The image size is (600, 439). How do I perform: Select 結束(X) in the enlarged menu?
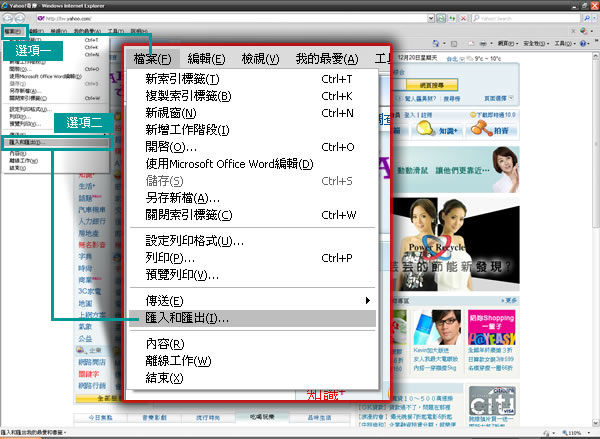pos(253,378)
